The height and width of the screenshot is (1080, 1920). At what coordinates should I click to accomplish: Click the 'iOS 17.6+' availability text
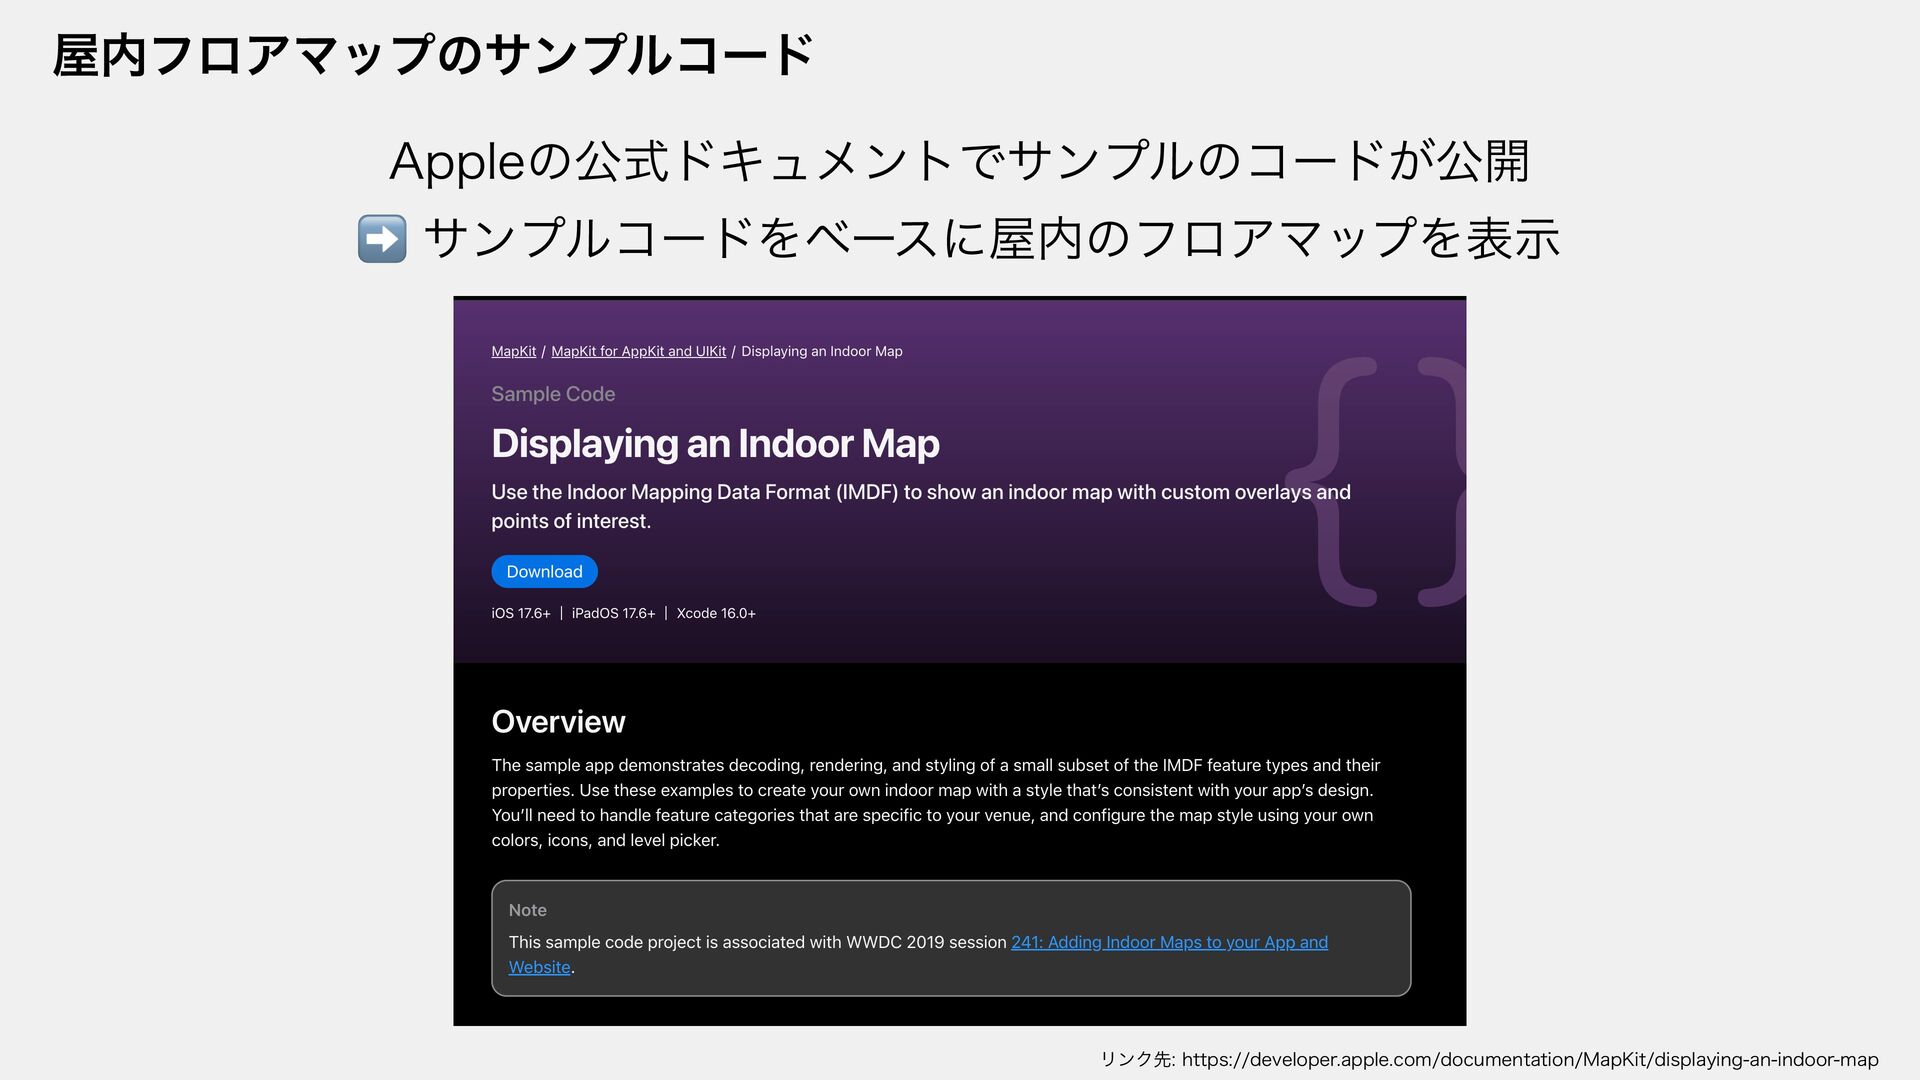521,613
